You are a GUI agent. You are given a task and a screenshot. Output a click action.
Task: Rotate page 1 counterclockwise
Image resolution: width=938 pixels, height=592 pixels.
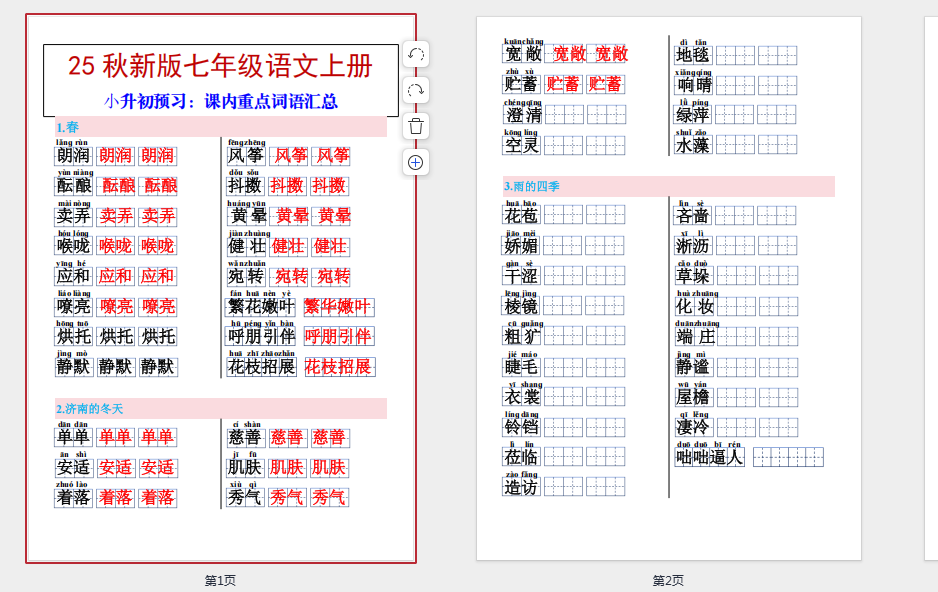(x=416, y=55)
